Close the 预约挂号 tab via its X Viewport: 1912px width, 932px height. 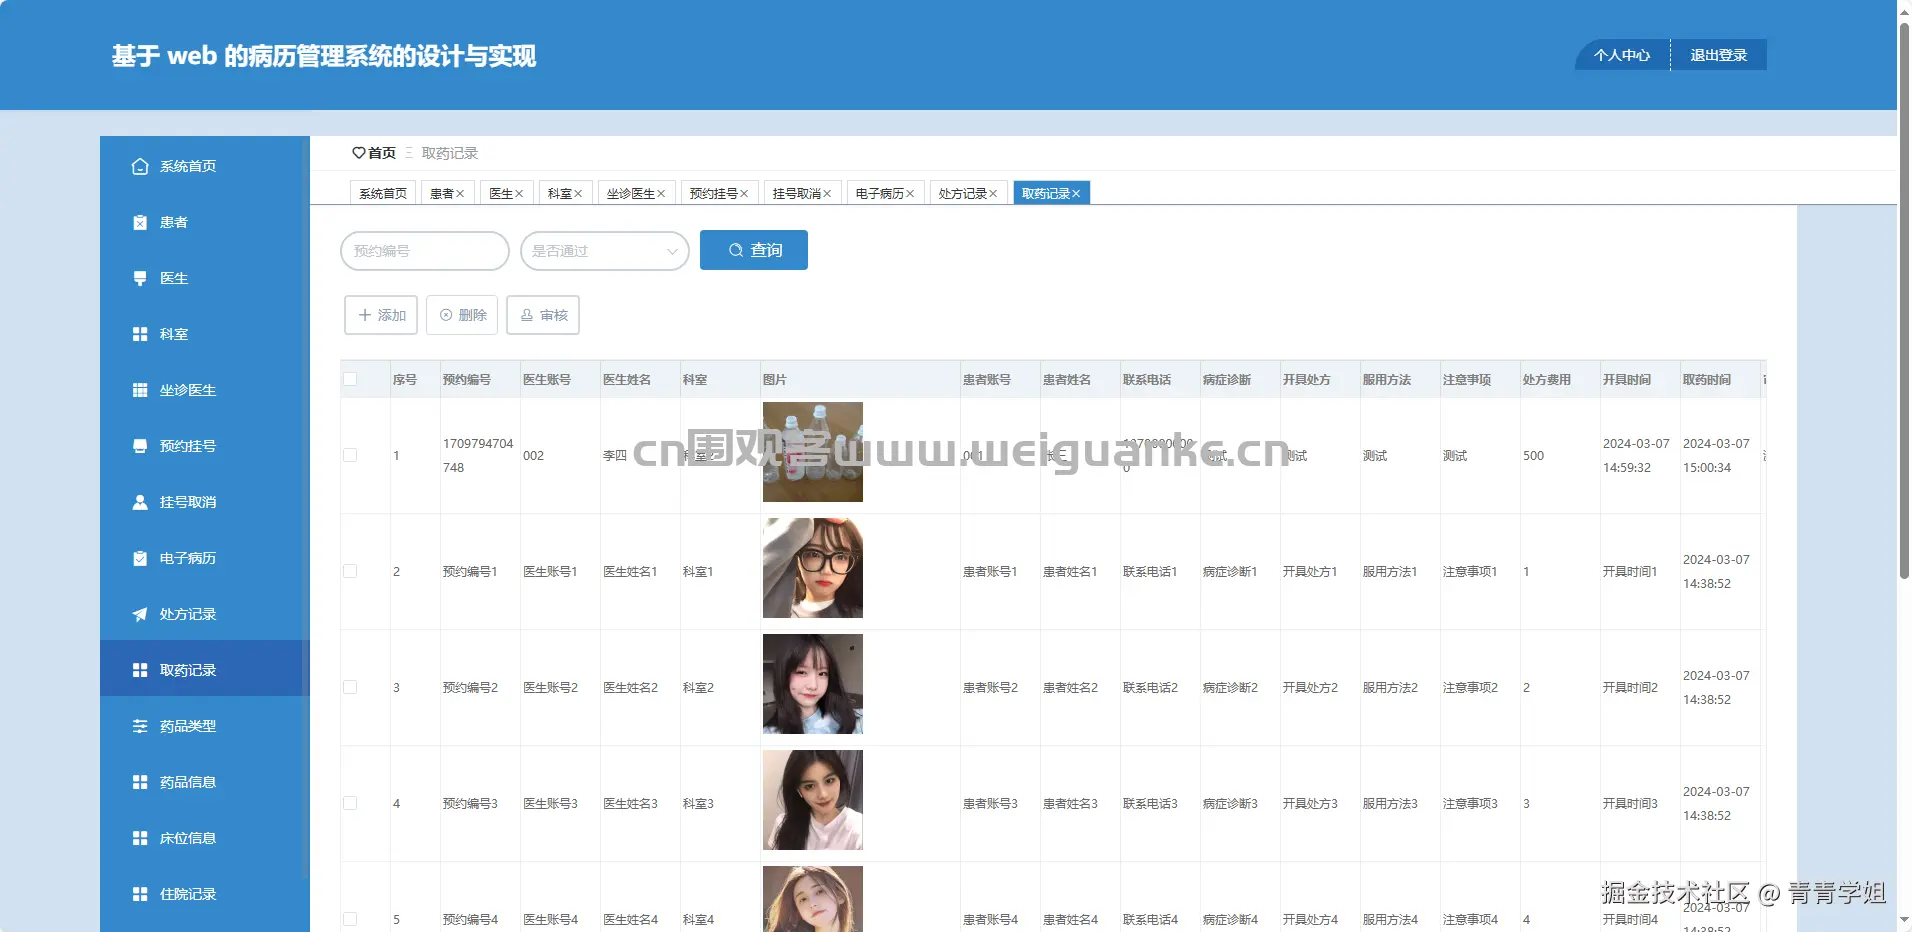(744, 194)
